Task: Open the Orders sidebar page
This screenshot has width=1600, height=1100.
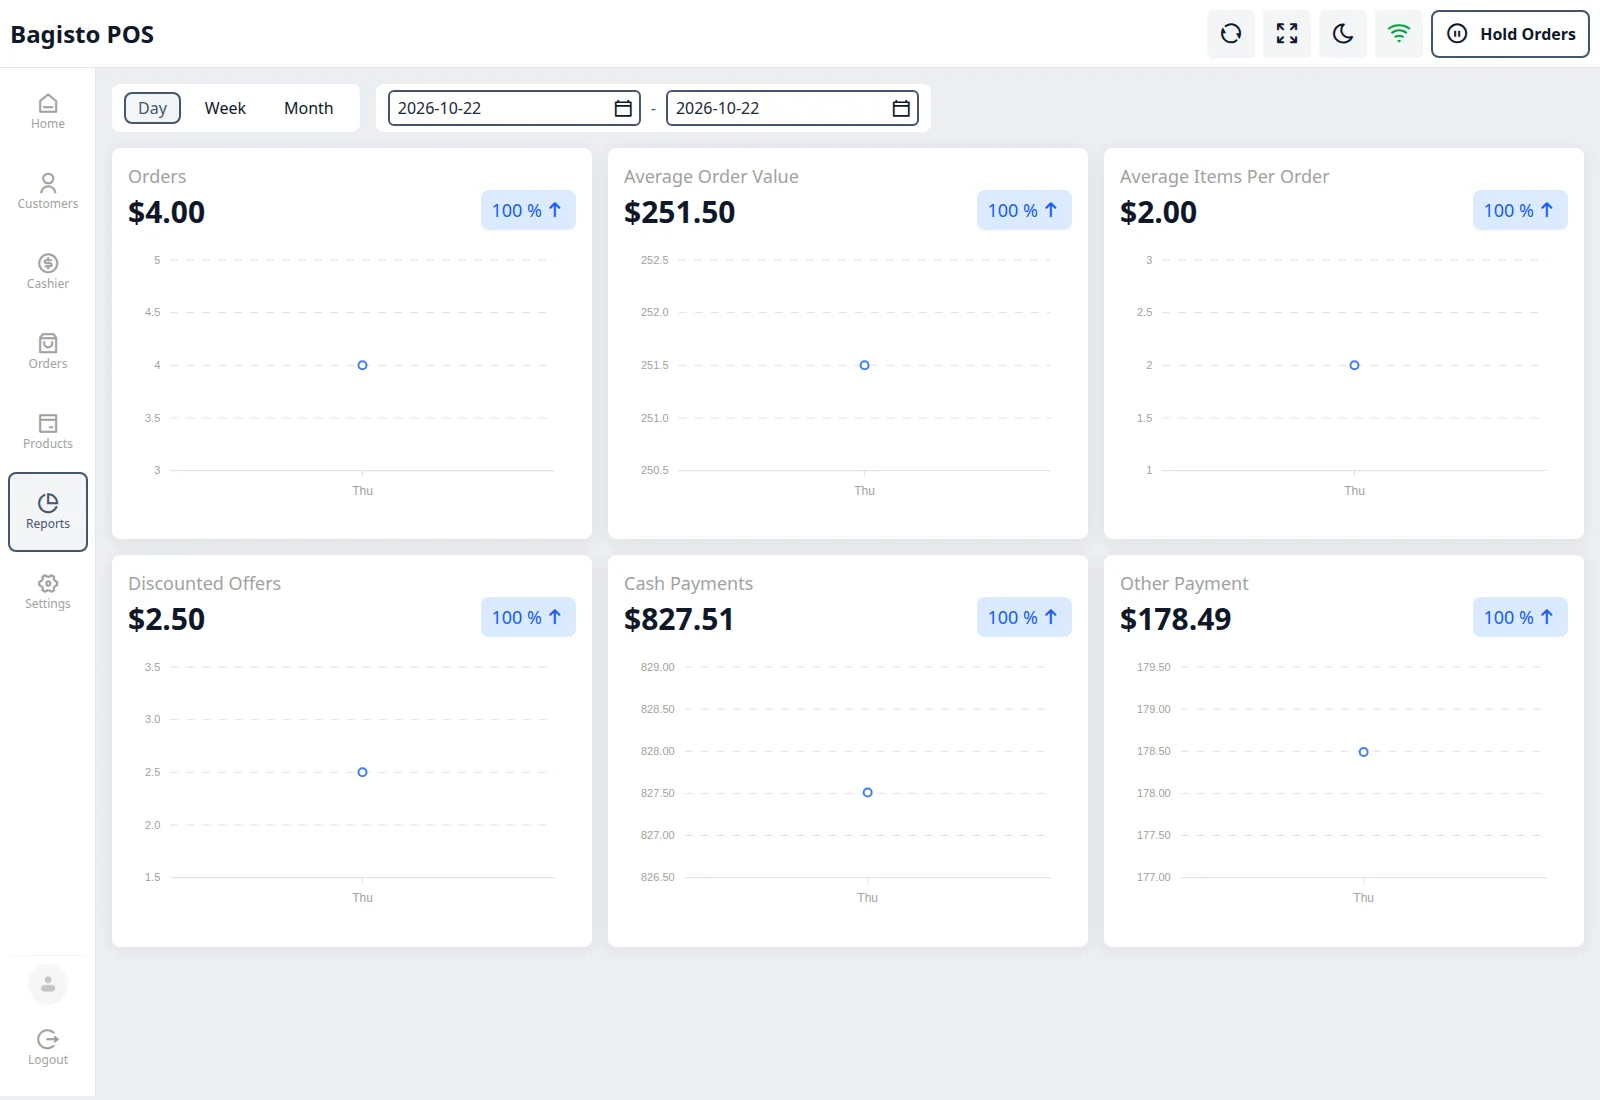Action: coord(48,352)
